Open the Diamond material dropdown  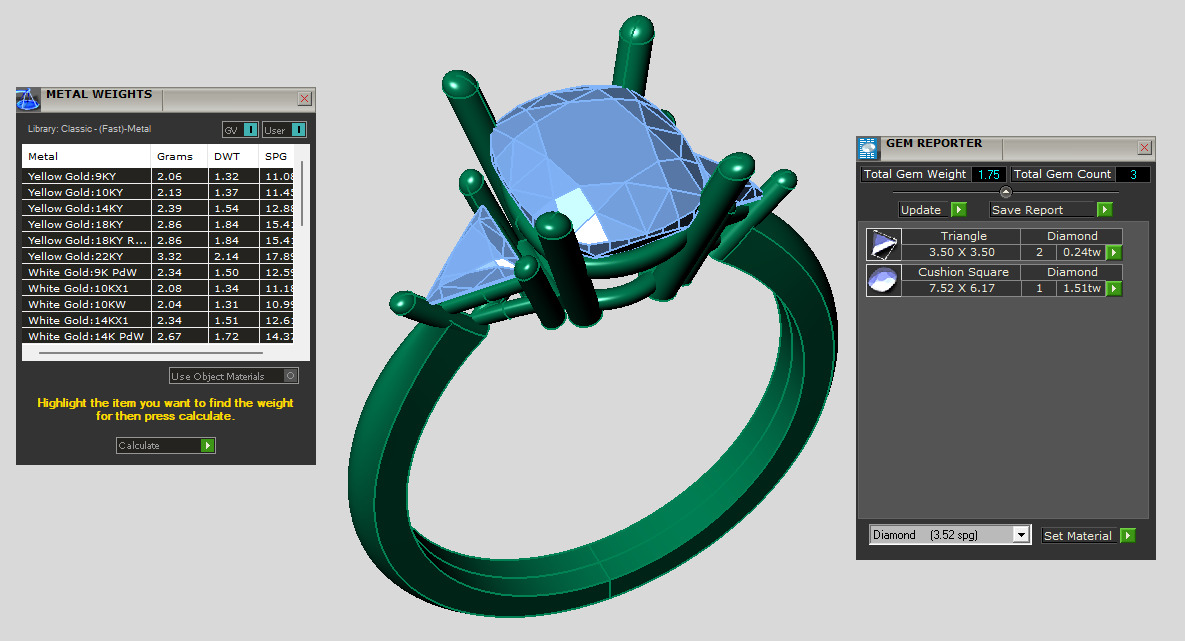tap(1021, 535)
